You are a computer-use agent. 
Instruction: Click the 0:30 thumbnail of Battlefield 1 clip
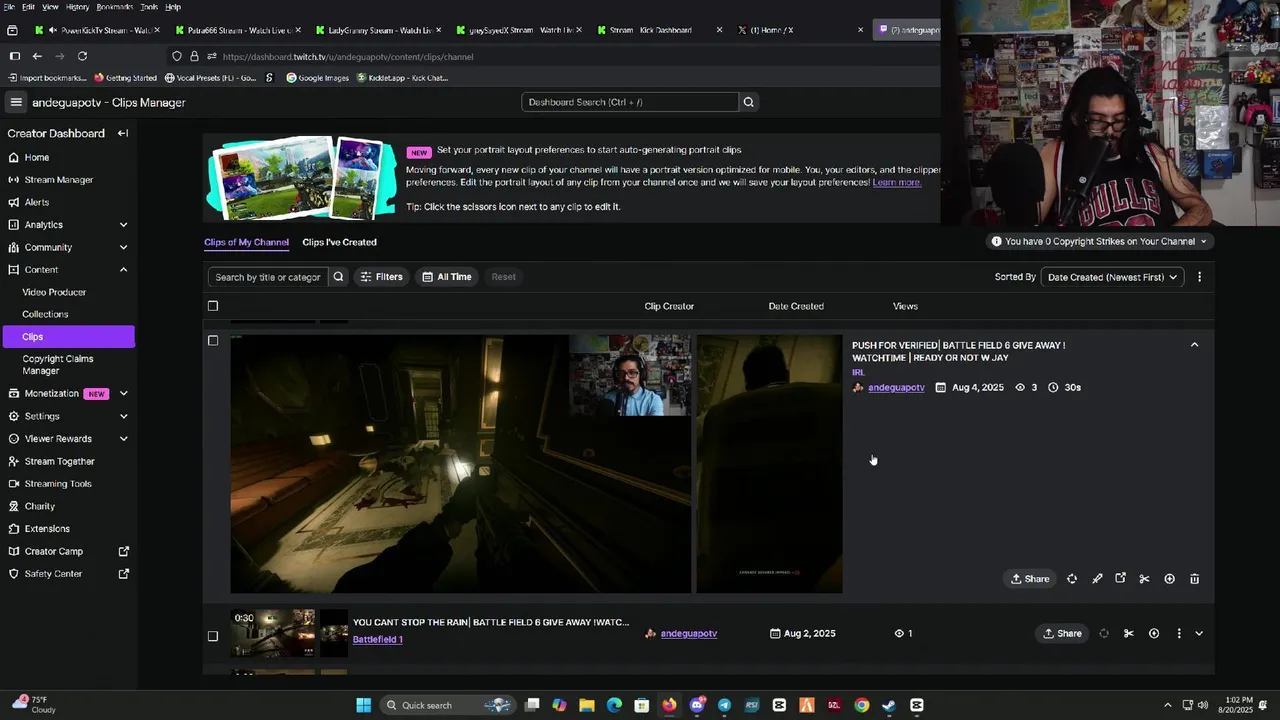tap(273, 633)
